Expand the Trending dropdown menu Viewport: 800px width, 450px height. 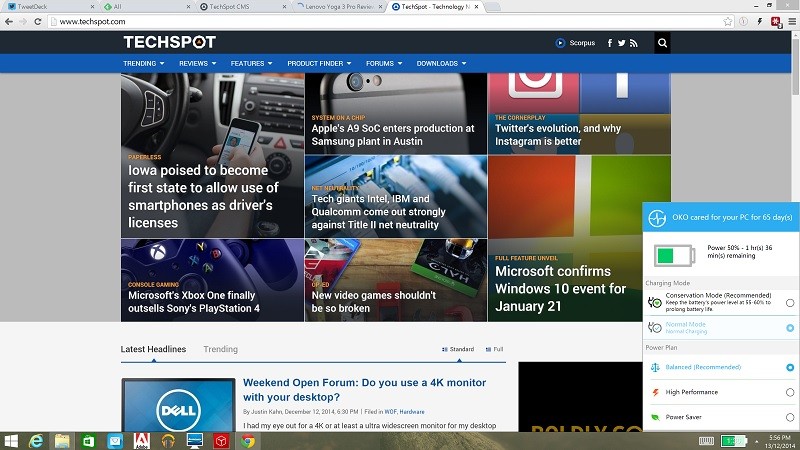tap(143, 63)
